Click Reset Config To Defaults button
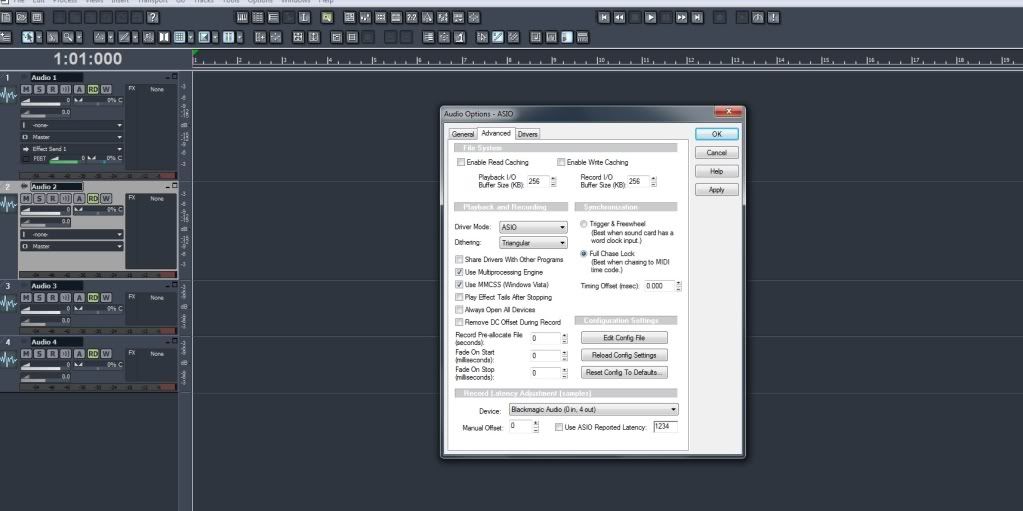This screenshot has width=1023, height=511. (x=624, y=372)
